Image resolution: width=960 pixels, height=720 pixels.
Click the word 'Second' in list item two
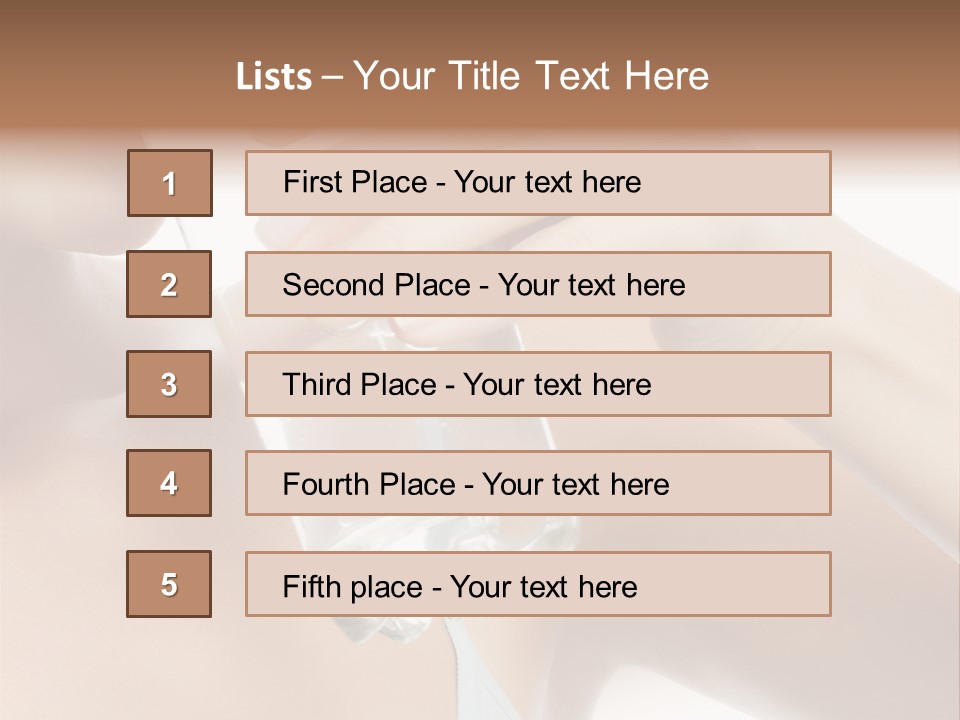click(334, 285)
